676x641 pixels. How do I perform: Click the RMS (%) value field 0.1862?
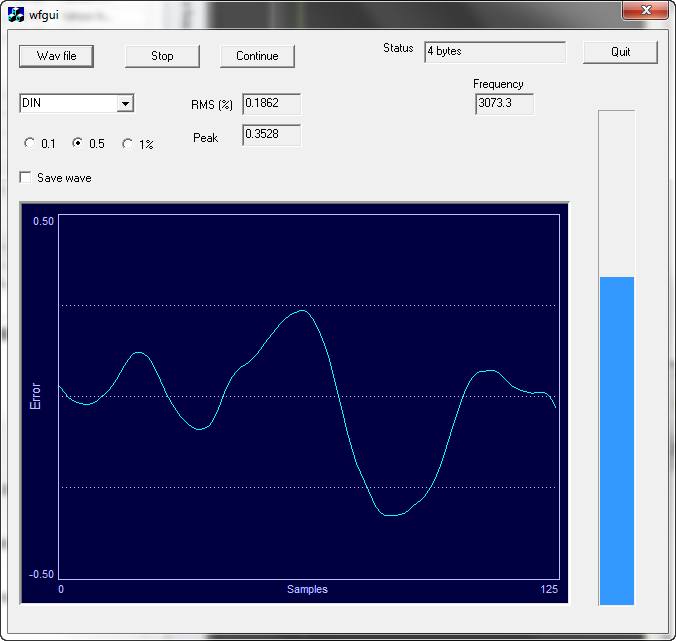click(x=272, y=104)
